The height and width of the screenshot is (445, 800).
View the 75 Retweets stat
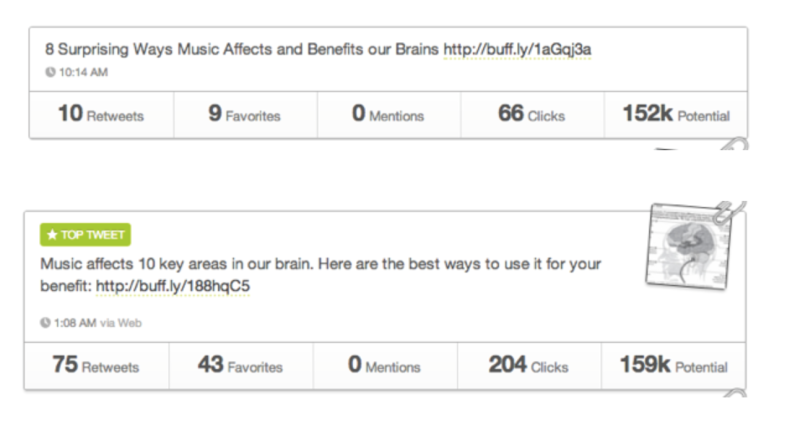tap(96, 365)
